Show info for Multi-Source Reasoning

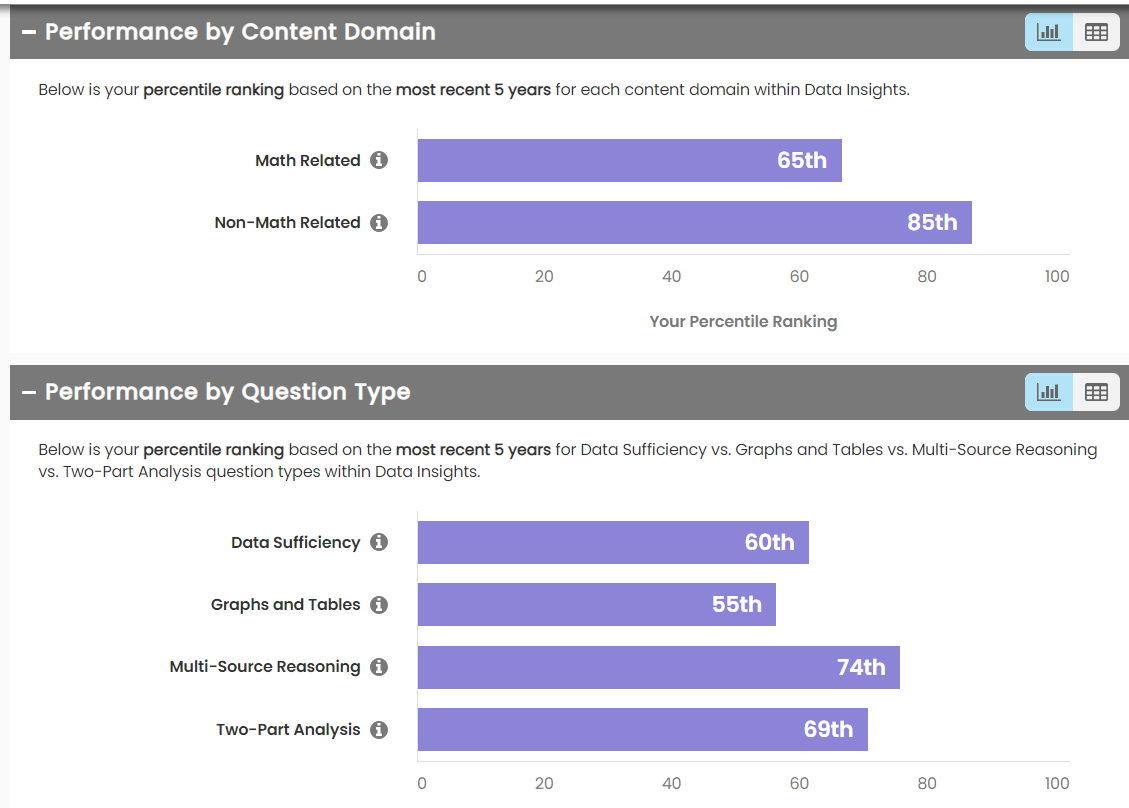(x=379, y=667)
